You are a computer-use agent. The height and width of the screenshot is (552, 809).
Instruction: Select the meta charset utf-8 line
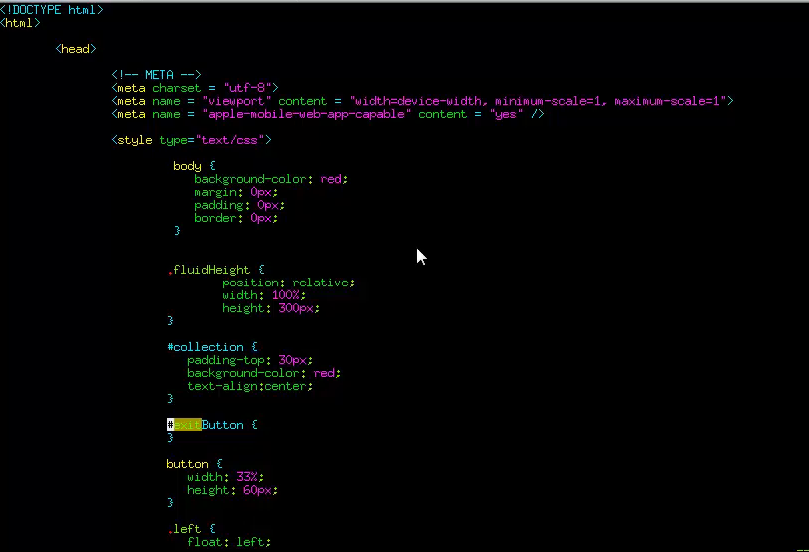point(195,88)
